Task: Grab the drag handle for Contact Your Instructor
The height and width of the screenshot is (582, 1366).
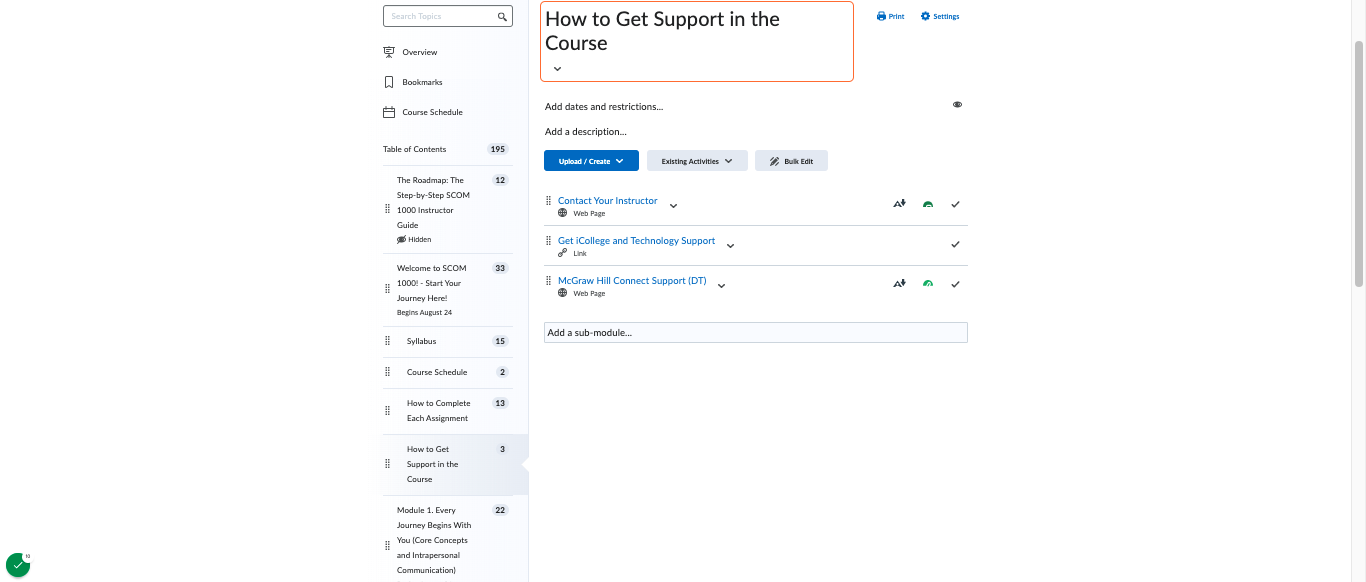Action: pos(548,201)
